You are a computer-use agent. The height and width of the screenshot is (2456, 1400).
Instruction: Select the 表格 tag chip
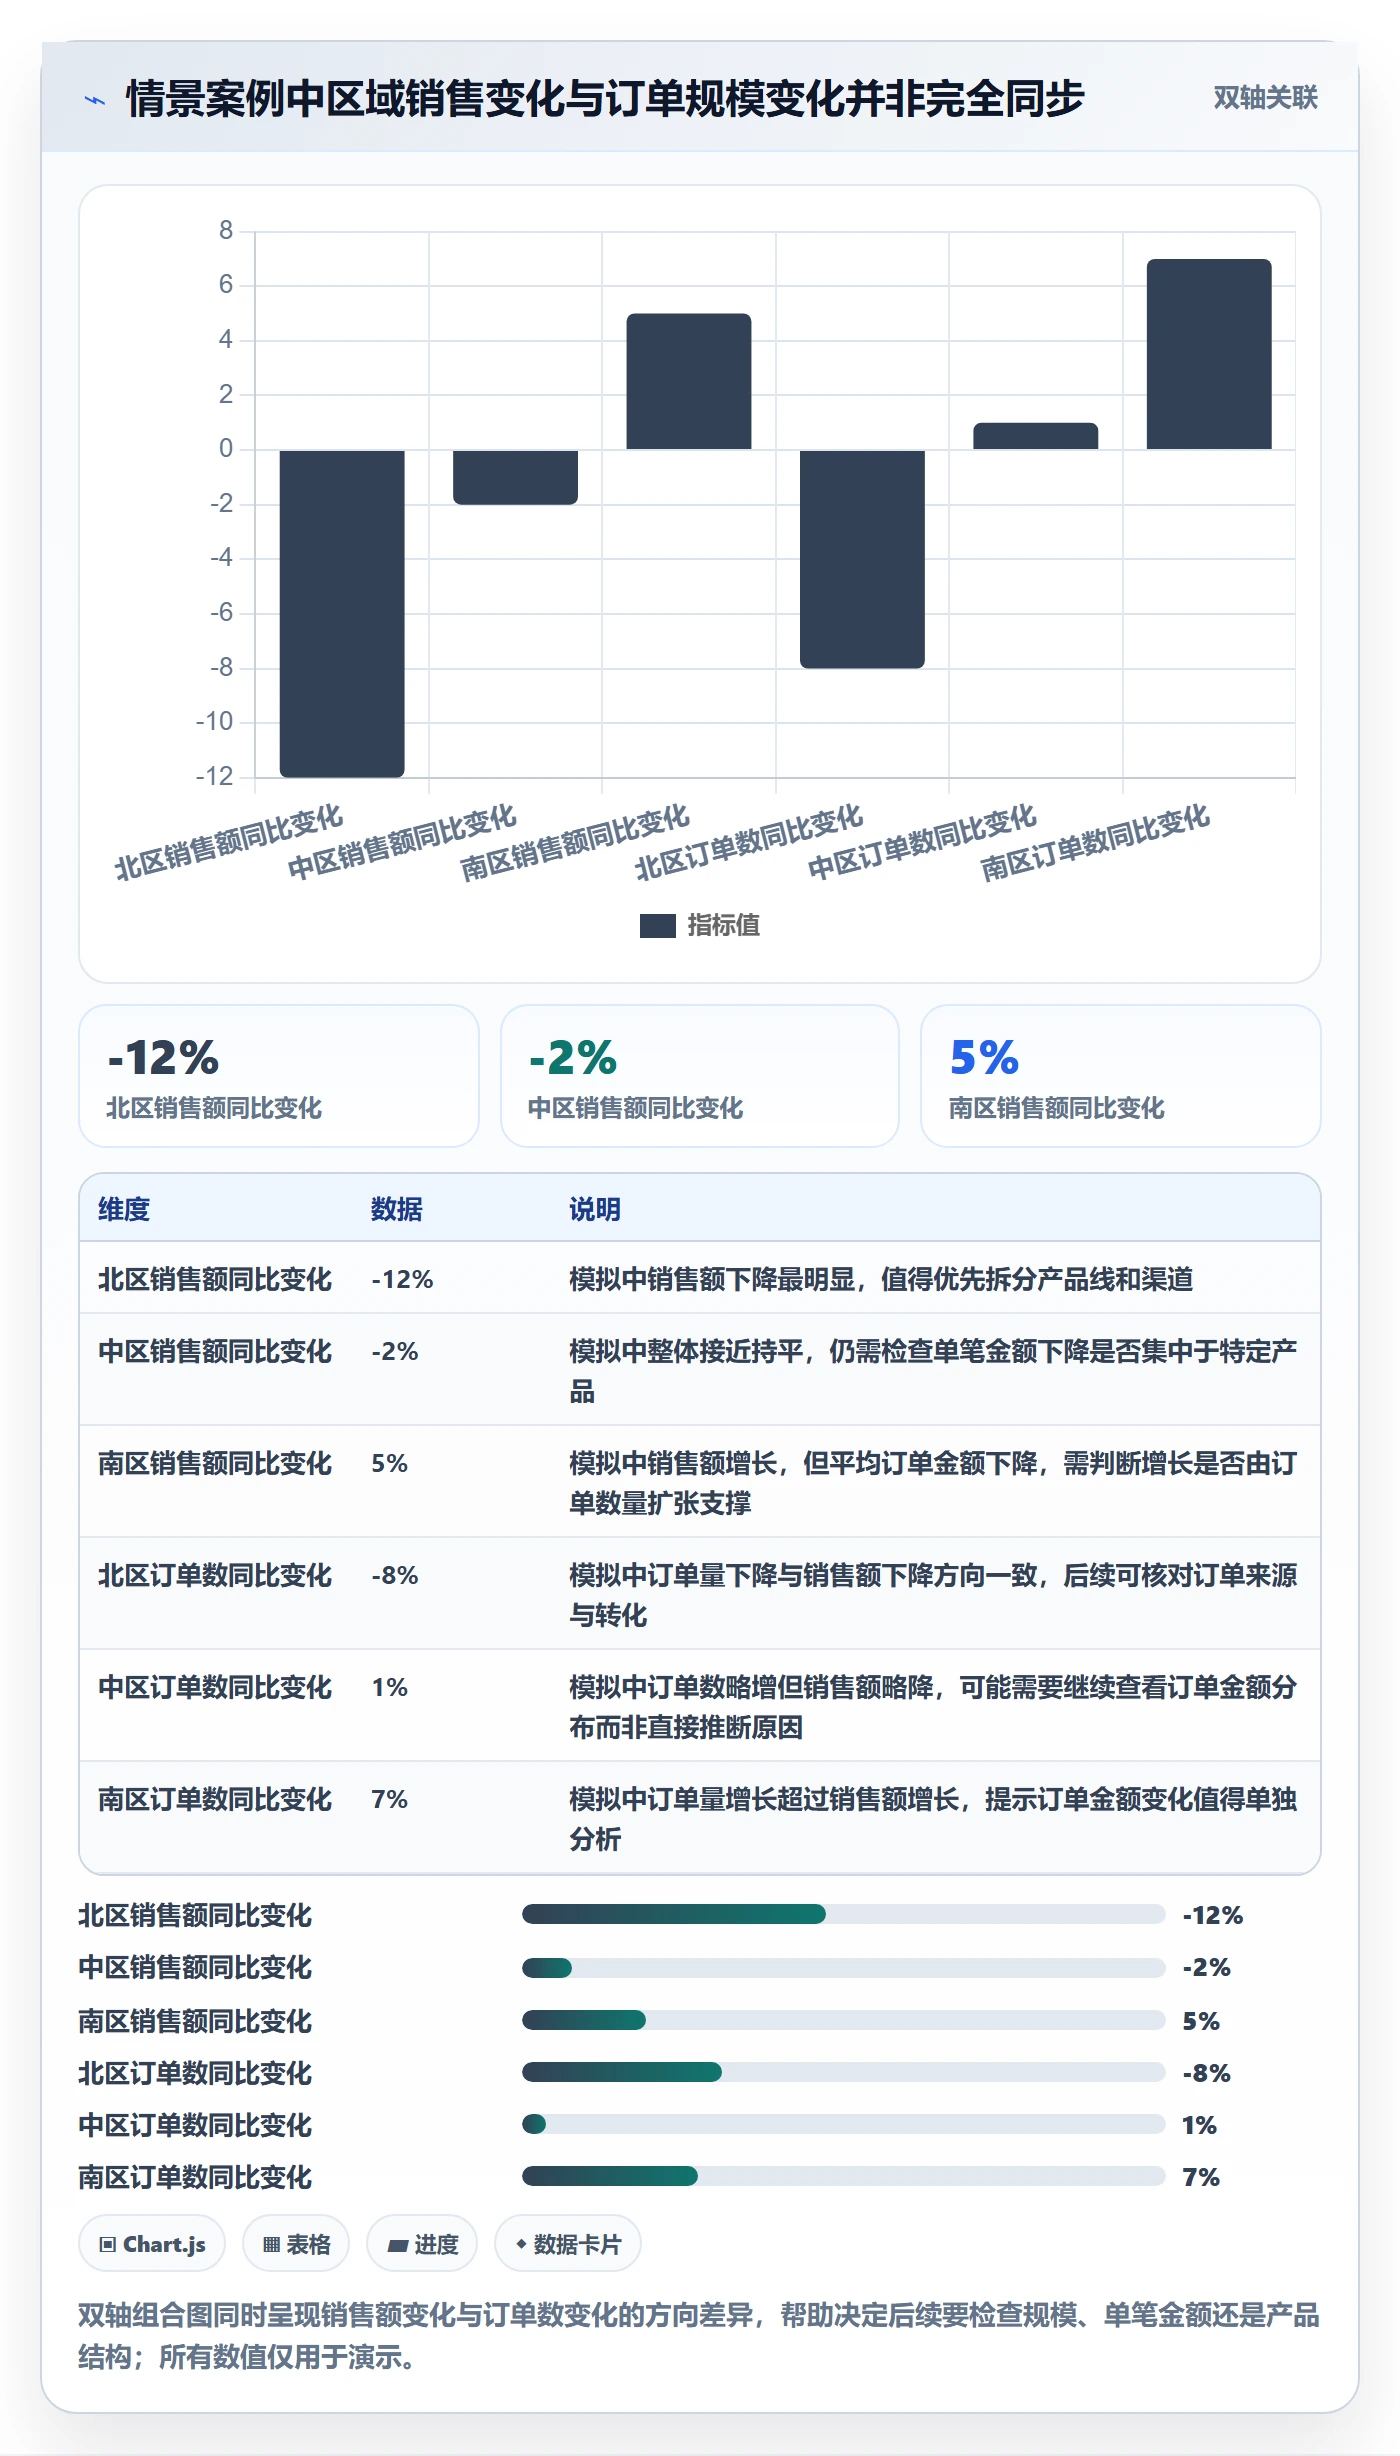(x=296, y=2244)
